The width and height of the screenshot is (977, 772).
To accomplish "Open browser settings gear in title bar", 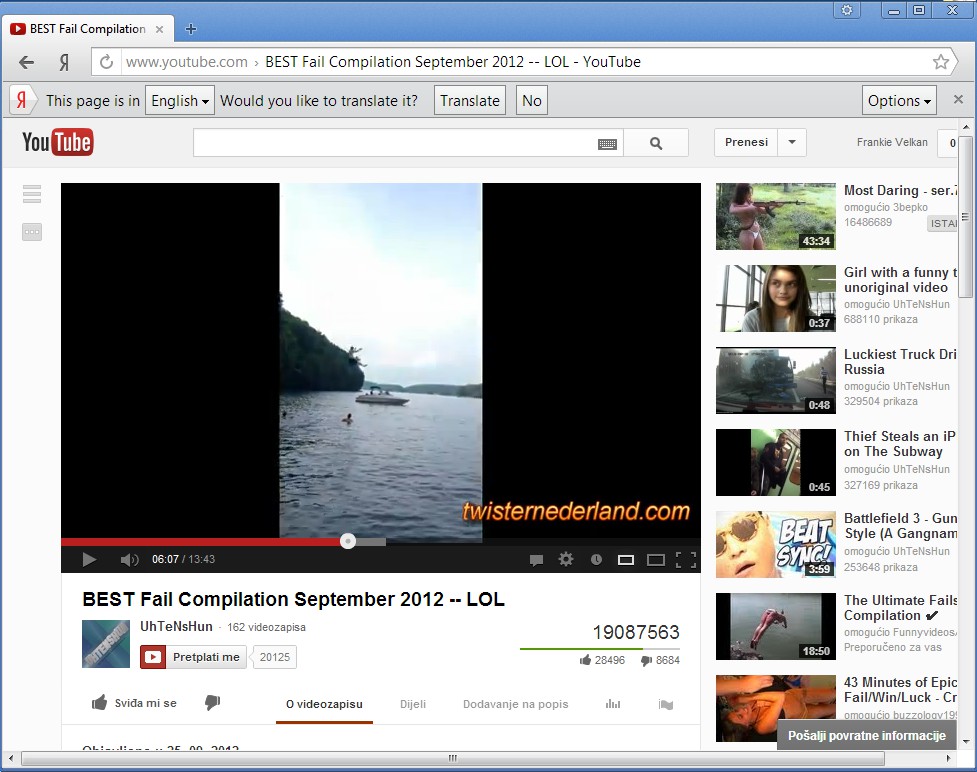I will pos(847,10).
